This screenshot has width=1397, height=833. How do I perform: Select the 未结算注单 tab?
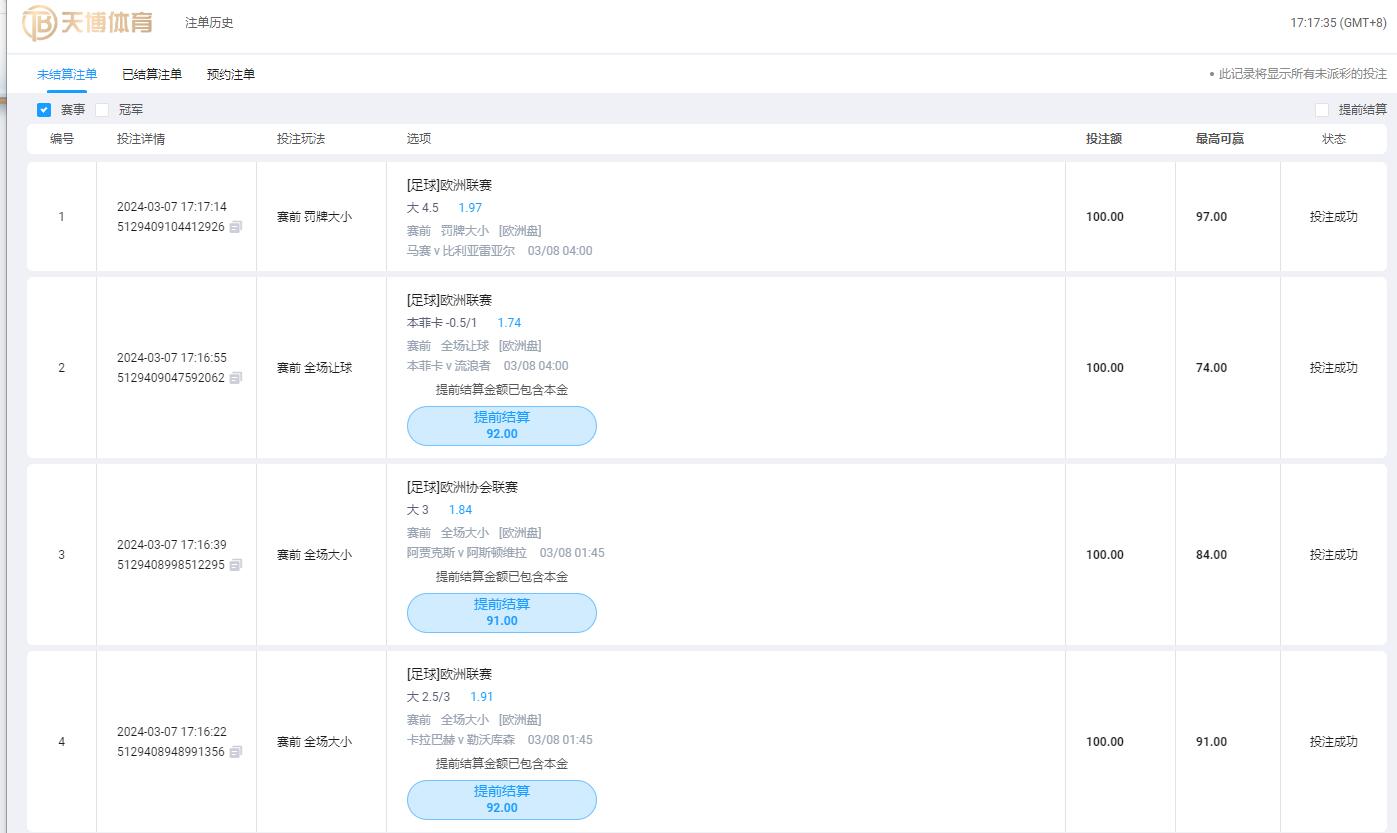pos(67,74)
